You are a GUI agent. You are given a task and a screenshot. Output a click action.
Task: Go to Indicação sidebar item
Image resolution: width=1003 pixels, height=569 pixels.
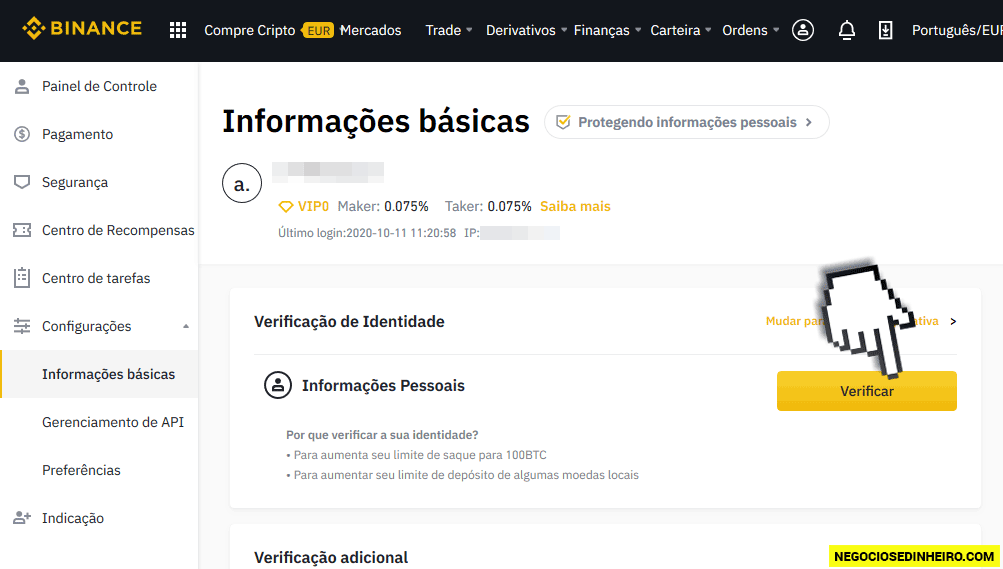[x=99, y=518]
